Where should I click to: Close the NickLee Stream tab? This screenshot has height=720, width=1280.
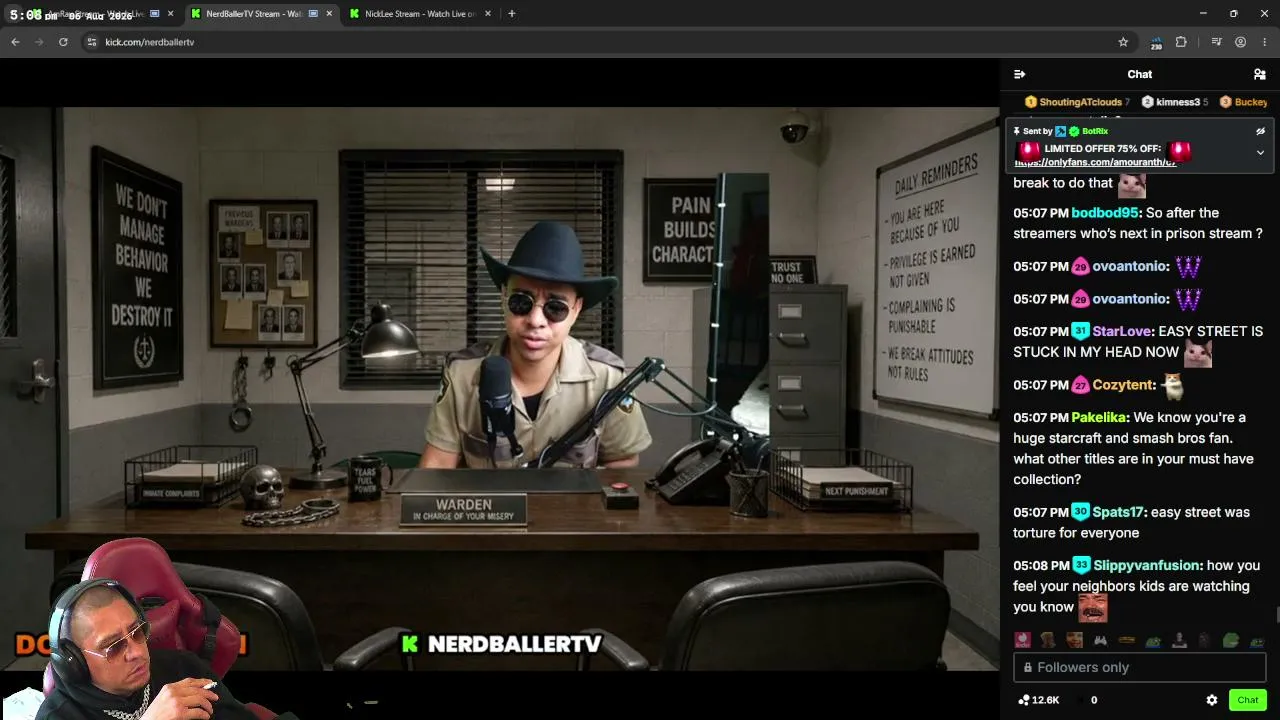tap(489, 14)
